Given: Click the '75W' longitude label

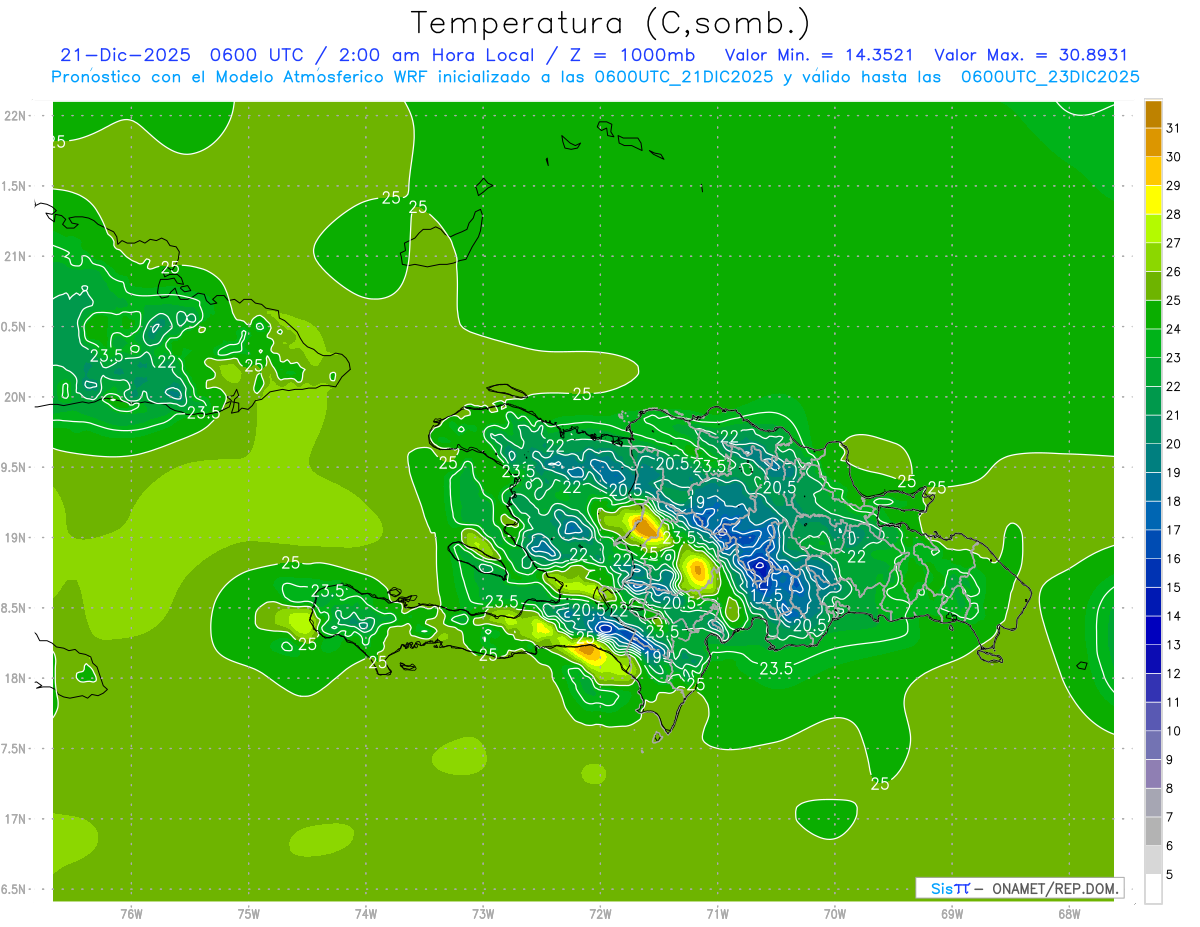Looking at the screenshot, I should (248, 913).
